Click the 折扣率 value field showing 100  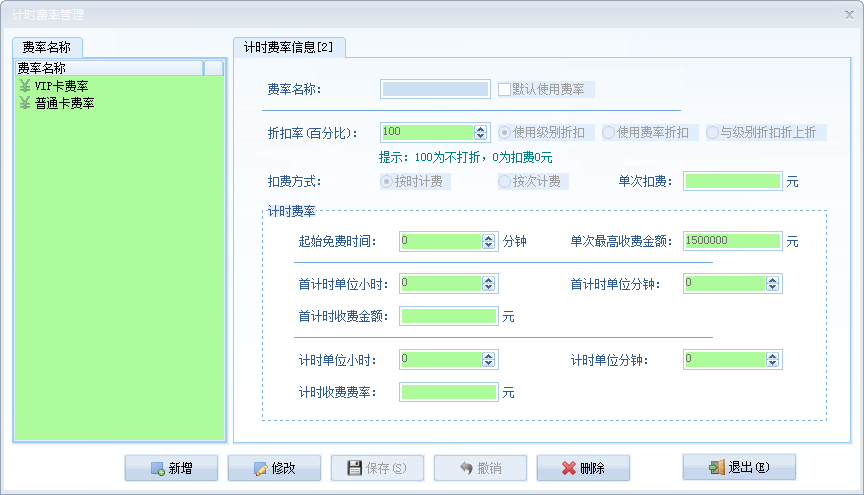427,132
